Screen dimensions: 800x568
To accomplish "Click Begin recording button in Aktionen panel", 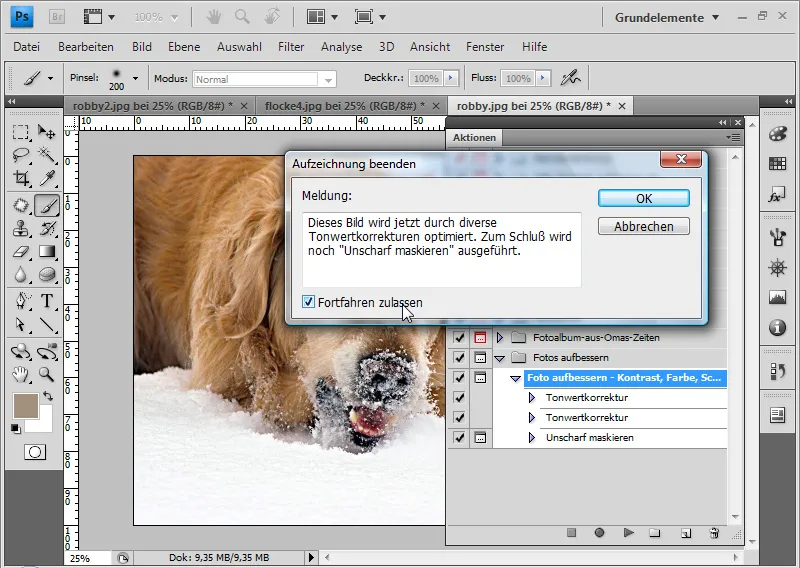I will coord(599,533).
